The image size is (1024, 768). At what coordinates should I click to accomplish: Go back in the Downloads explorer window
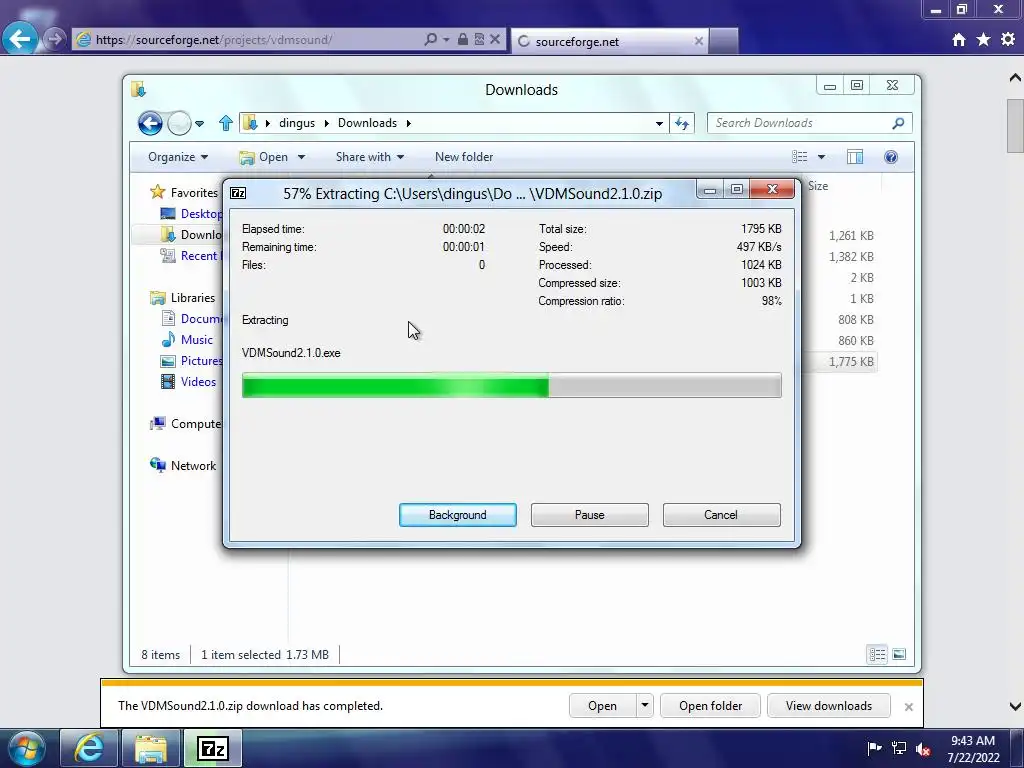[x=150, y=123]
